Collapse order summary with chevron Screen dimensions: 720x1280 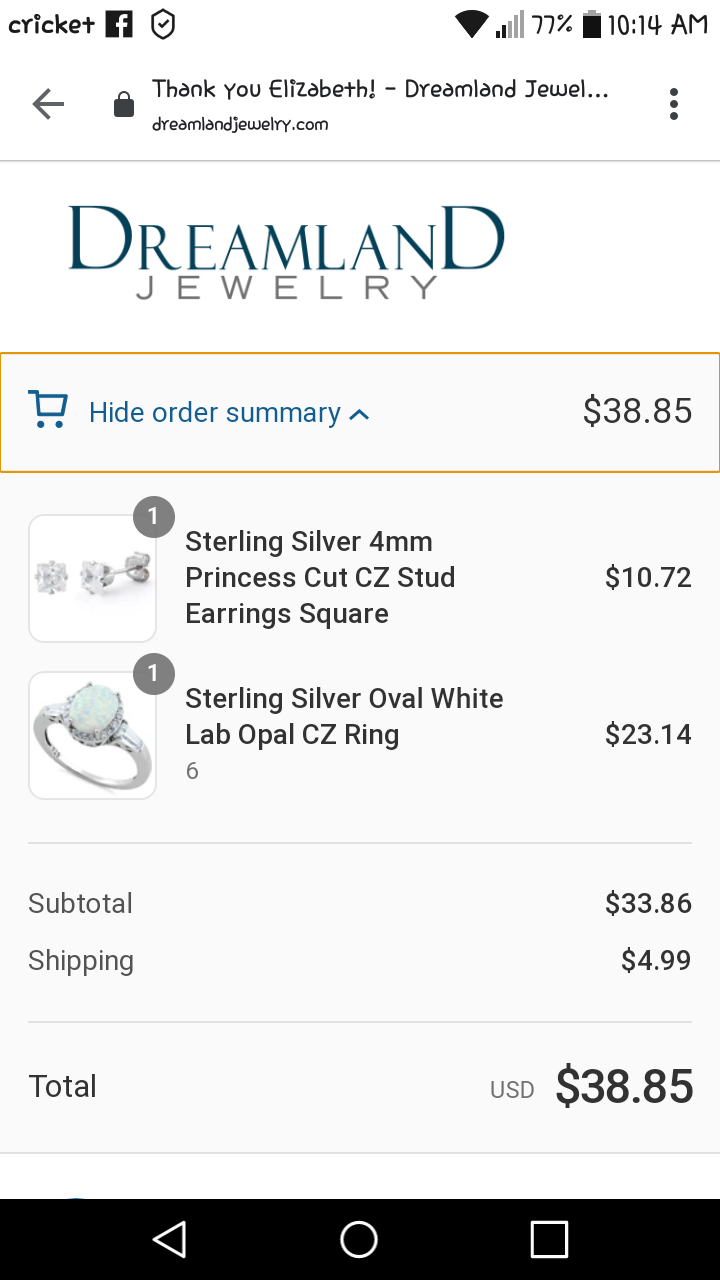361,414
